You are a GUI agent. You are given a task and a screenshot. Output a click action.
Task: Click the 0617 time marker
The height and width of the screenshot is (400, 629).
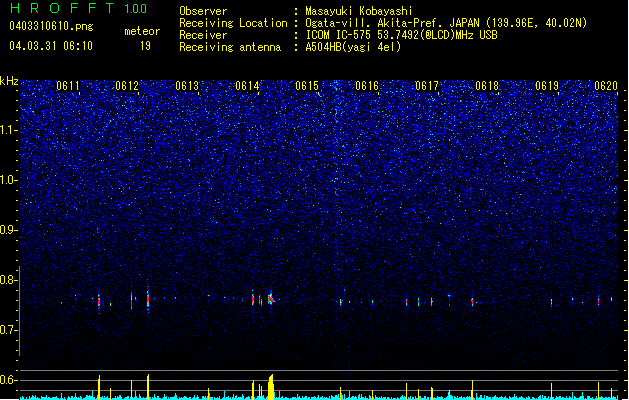[x=427, y=86]
